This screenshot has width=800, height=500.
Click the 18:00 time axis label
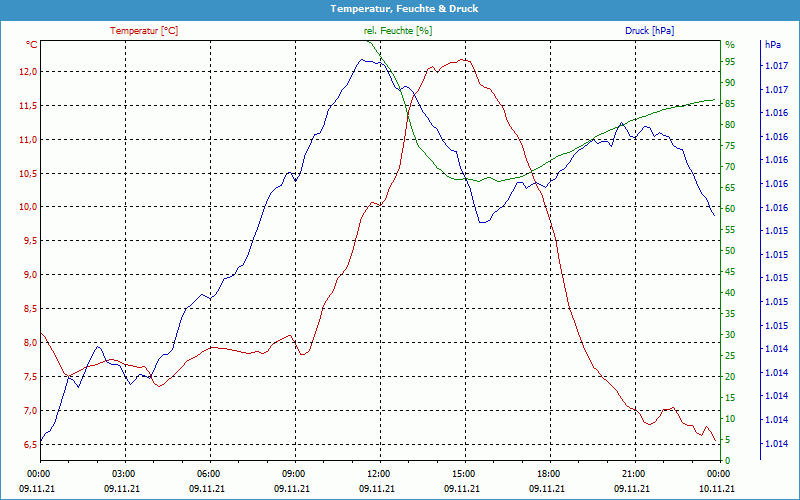tap(547, 474)
